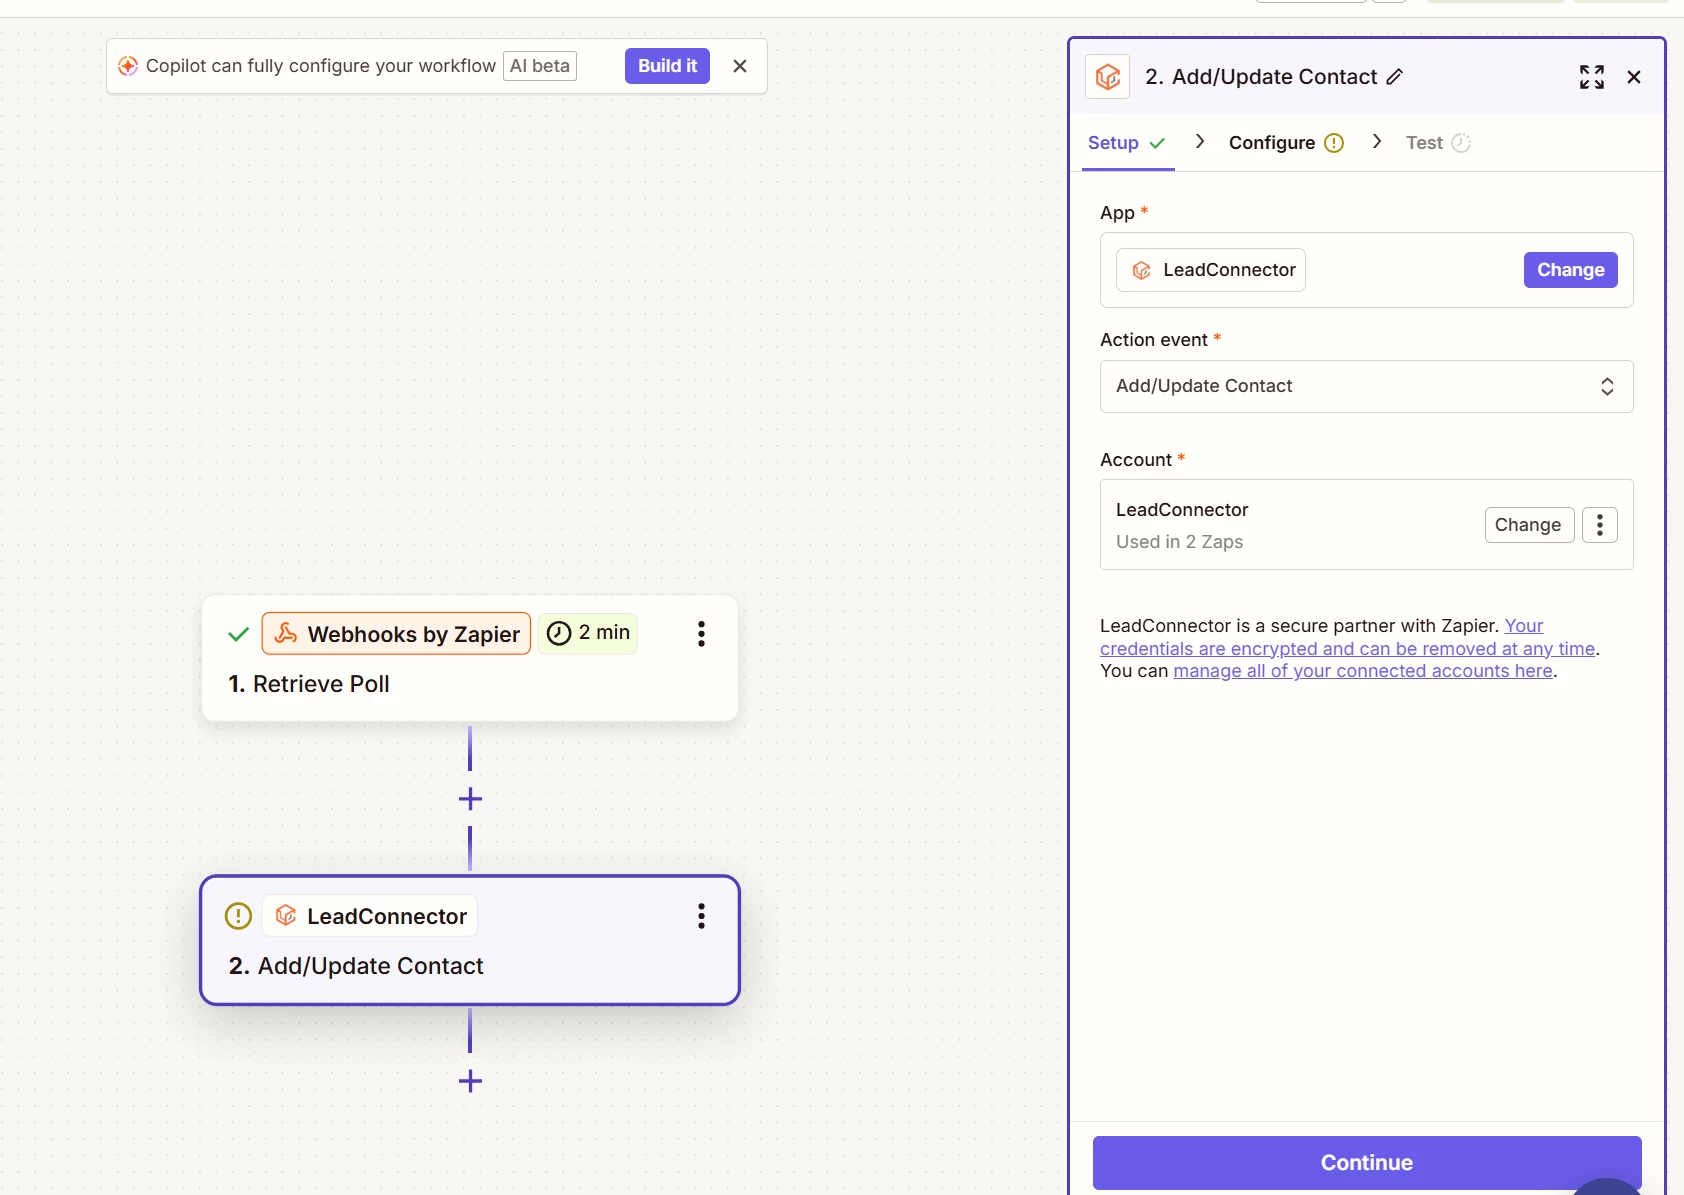Image resolution: width=1684 pixels, height=1195 pixels.
Task: Click the LeadConnector icon in step two
Action: (x=286, y=915)
